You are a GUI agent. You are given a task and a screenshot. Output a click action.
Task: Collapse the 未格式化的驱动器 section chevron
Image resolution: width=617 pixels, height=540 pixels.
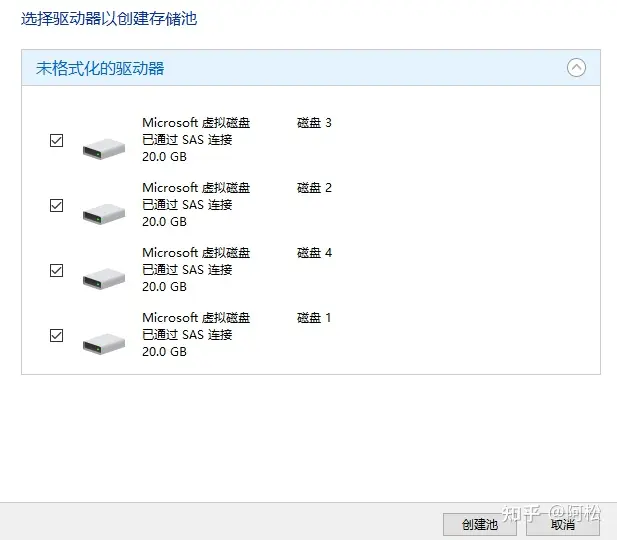(x=576, y=68)
